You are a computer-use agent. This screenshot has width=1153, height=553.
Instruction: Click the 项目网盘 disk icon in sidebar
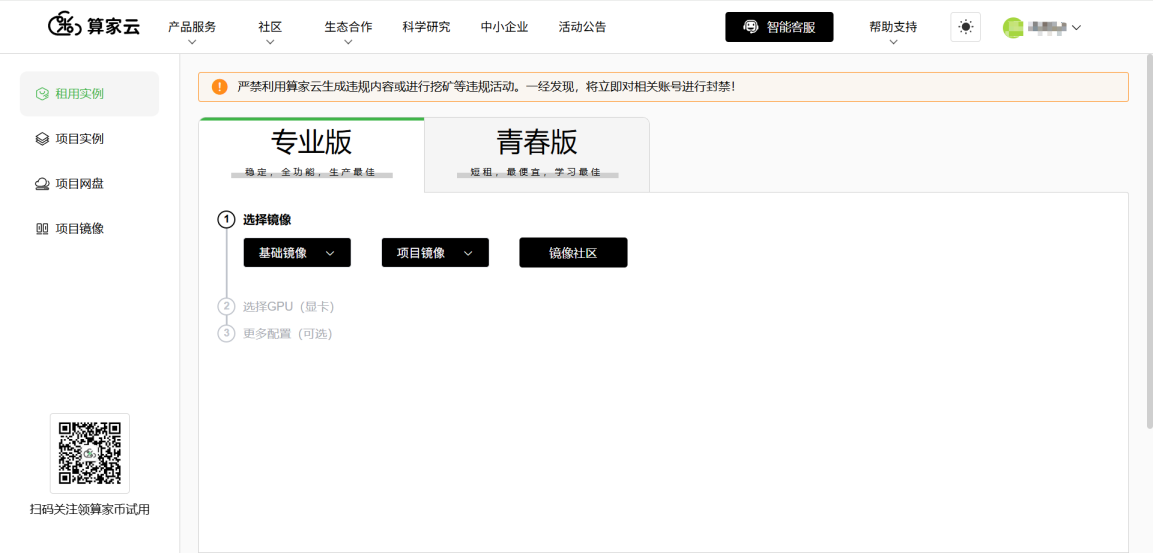tap(42, 184)
